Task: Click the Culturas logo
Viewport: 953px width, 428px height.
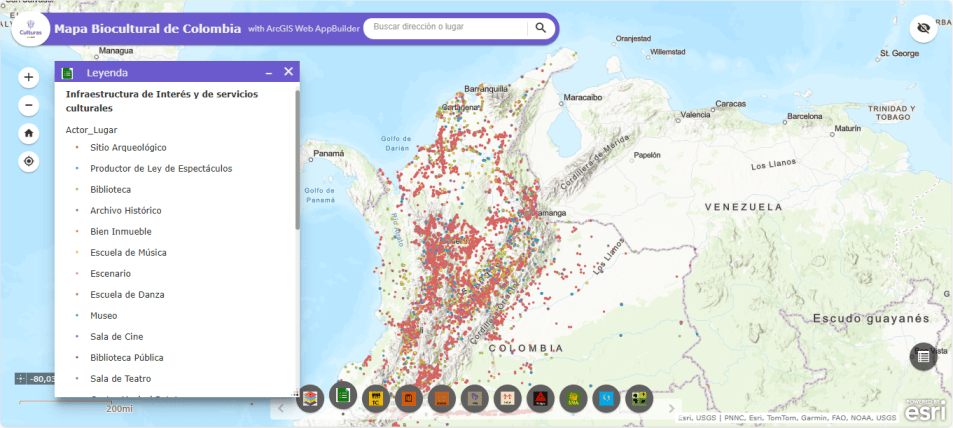Action: tap(31, 28)
